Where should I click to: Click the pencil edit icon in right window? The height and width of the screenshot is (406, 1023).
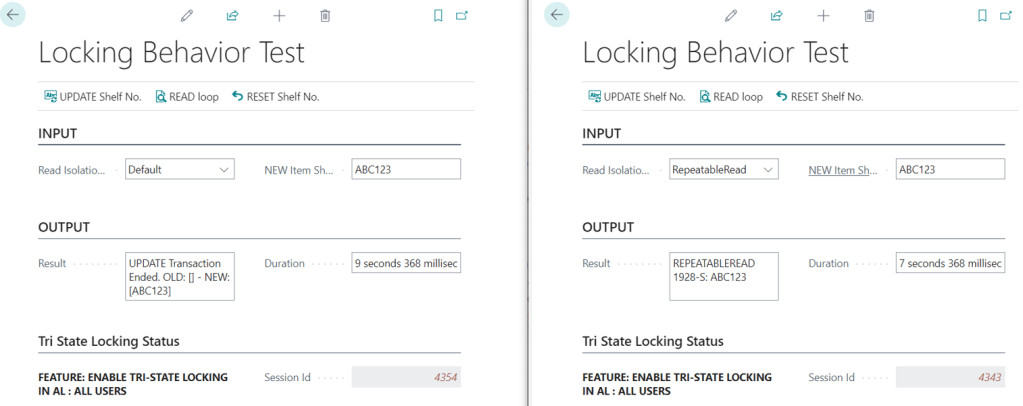(731, 16)
